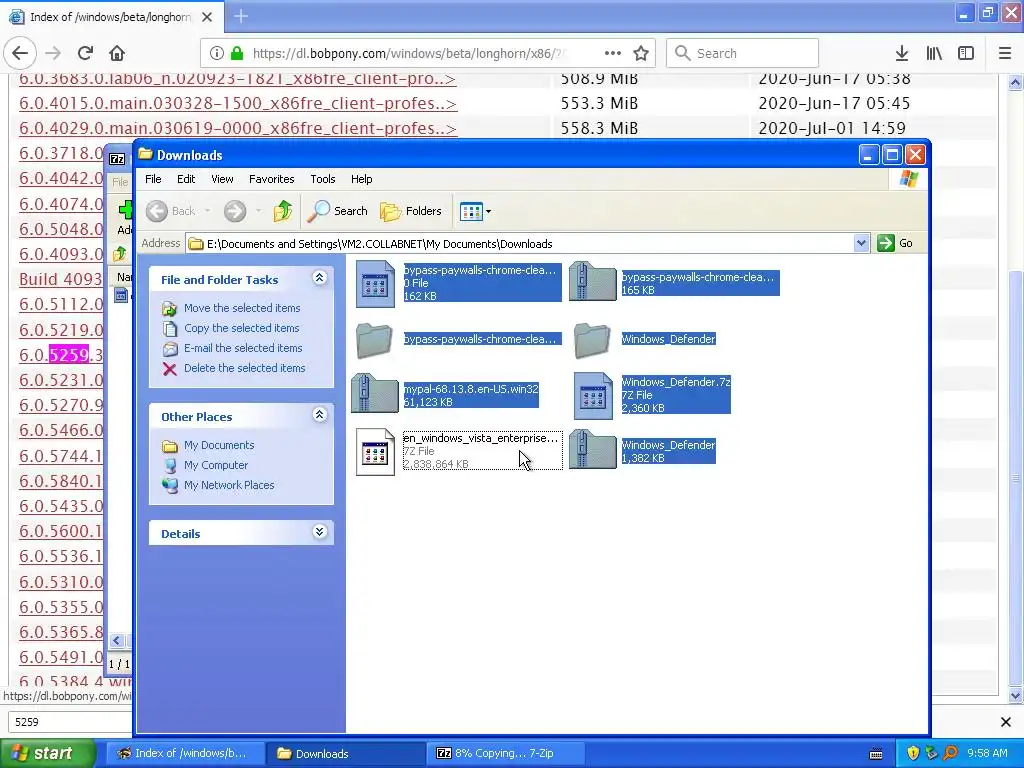
Task: Open My Network Places link
Action: click(229, 485)
